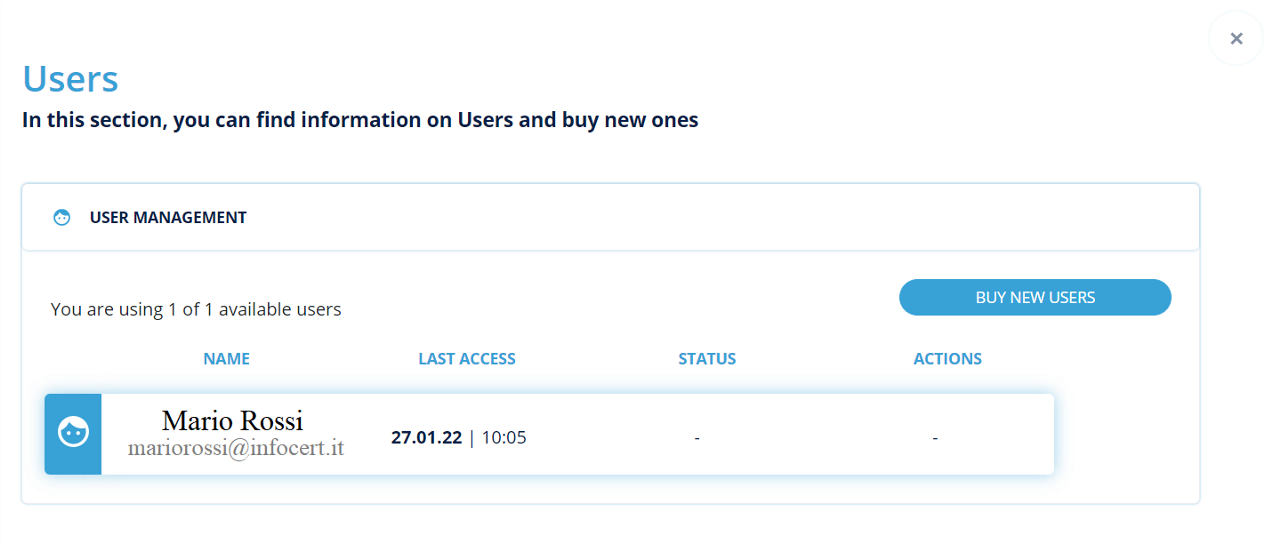Click the Users page title
Viewport: 1280px width, 551px height.
point(70,78)
